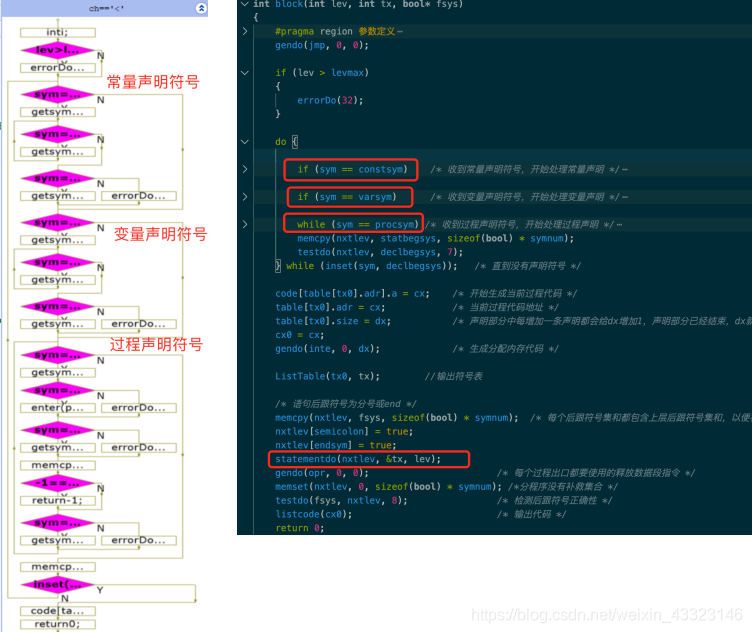Collapse the if (lev > levmax) block
752x633 pixels.
pyautogui.click(x=245, y=73)
